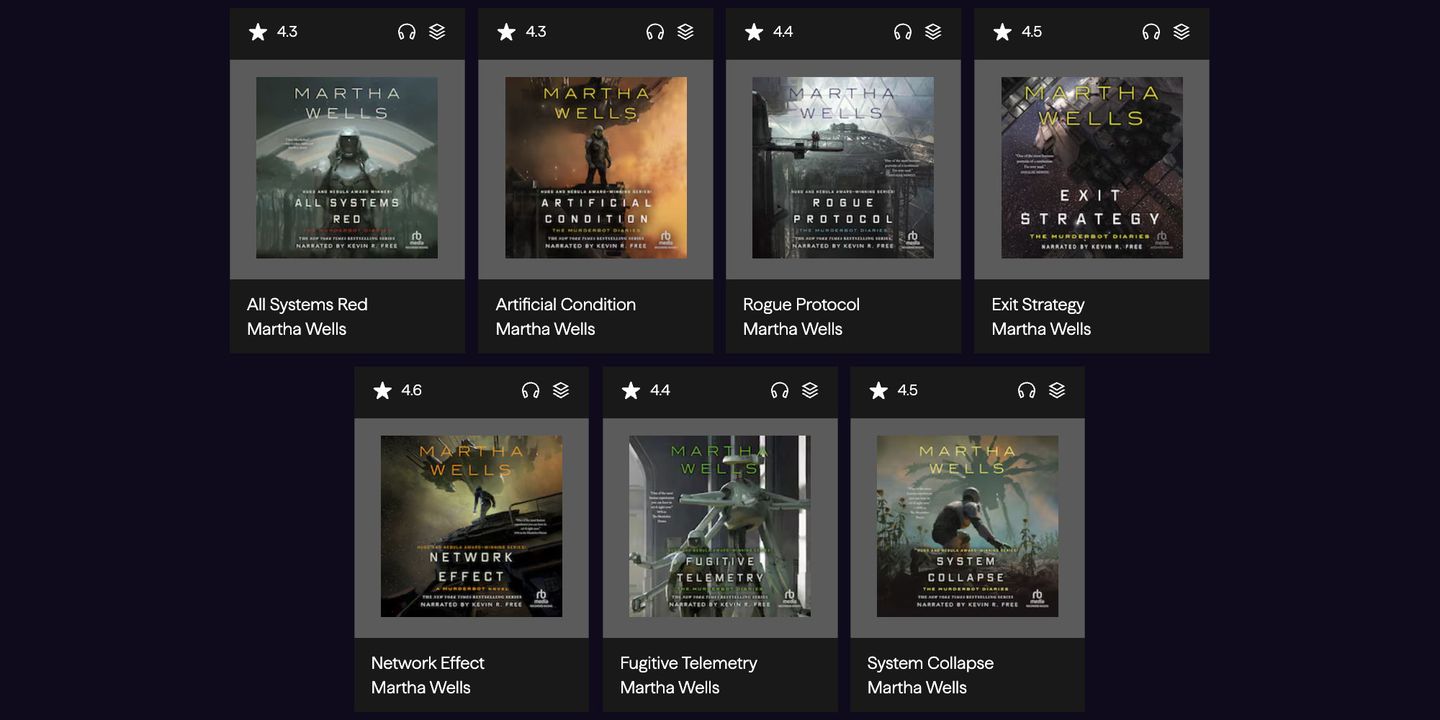This screenshot has width=1440, height=720.
Task: Click the Network Effect title text
Action: coord(428,662)
